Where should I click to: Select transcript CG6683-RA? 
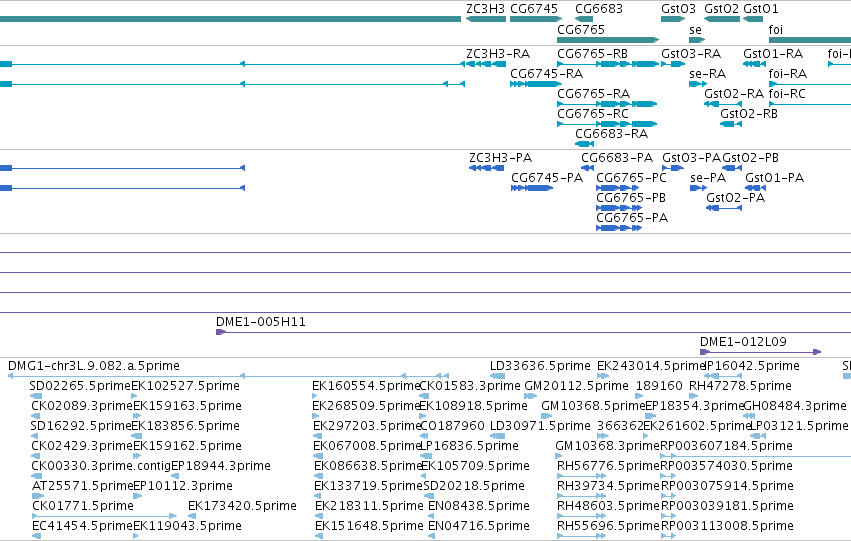click(585, 144)
